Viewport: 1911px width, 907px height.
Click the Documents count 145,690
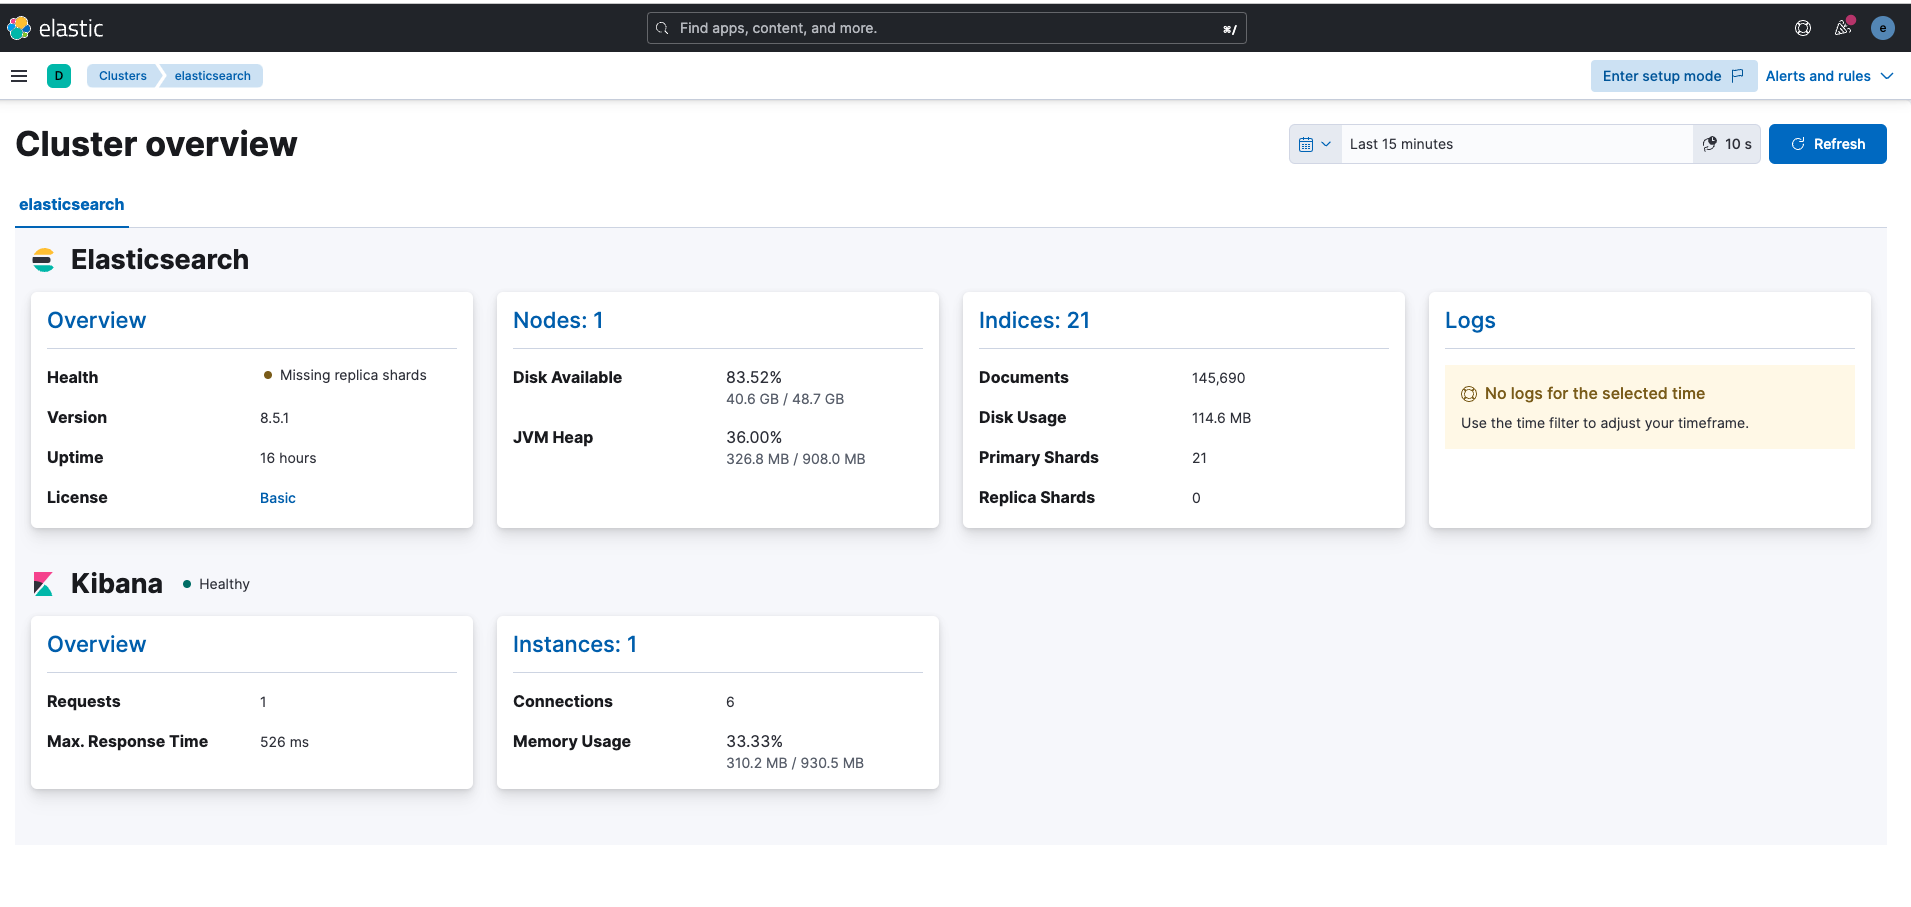coord(1218,378)
